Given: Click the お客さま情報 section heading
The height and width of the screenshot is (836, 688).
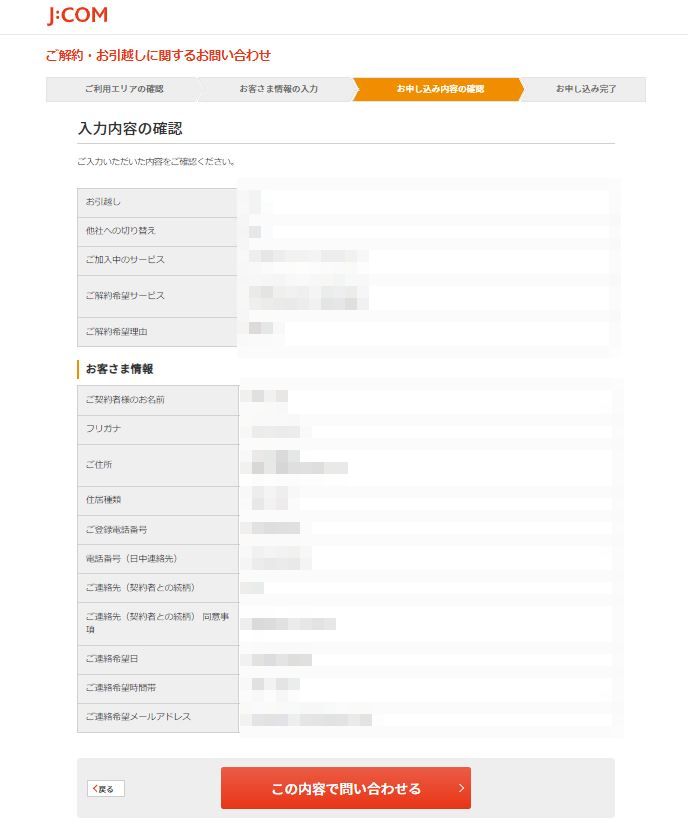Looking at the screenshot, I should 119,369.
